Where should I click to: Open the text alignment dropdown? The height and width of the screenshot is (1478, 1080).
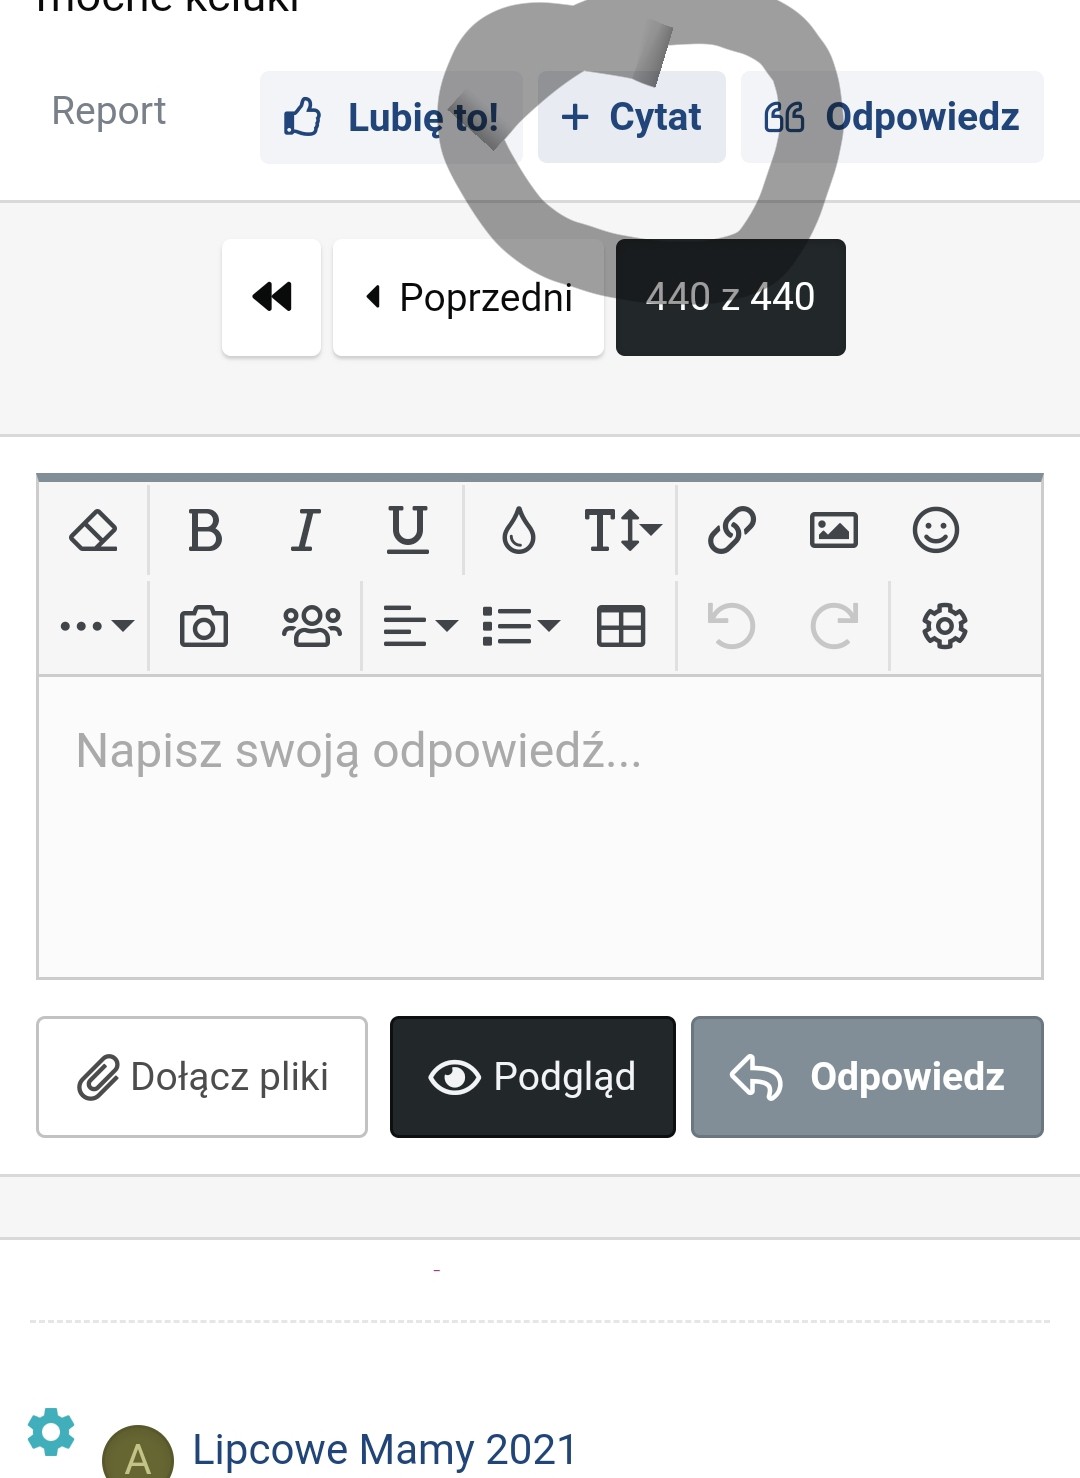(x=420, y=627)
